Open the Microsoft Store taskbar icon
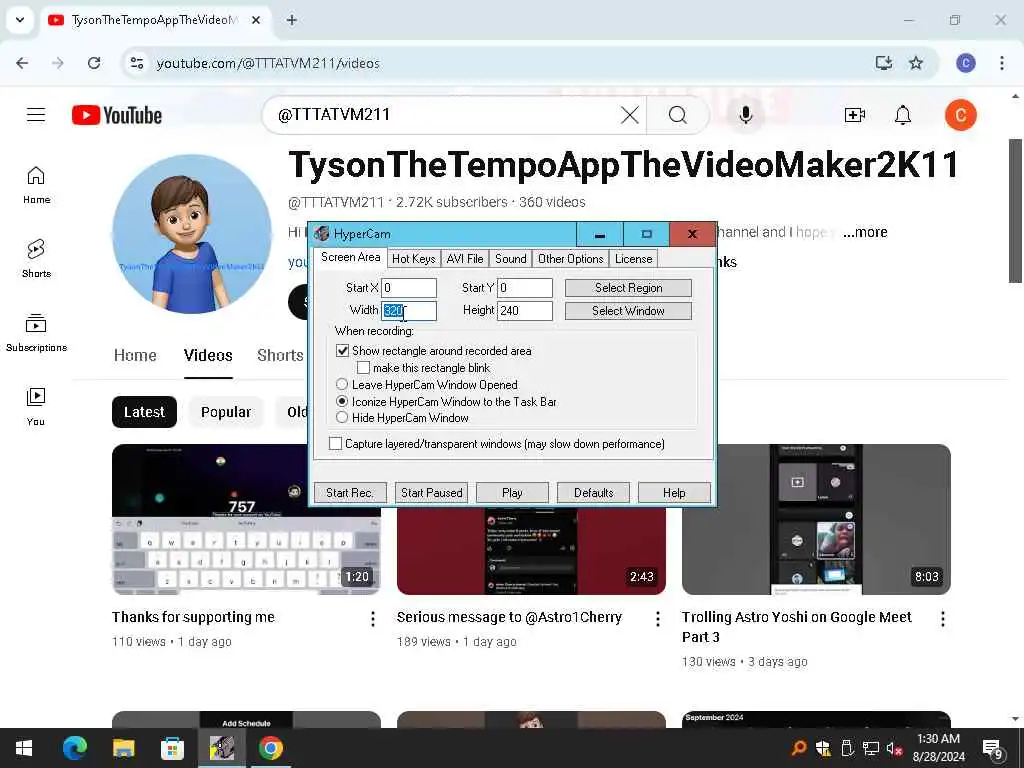The width and height of the screenshot is (1024, 768). 172,748
